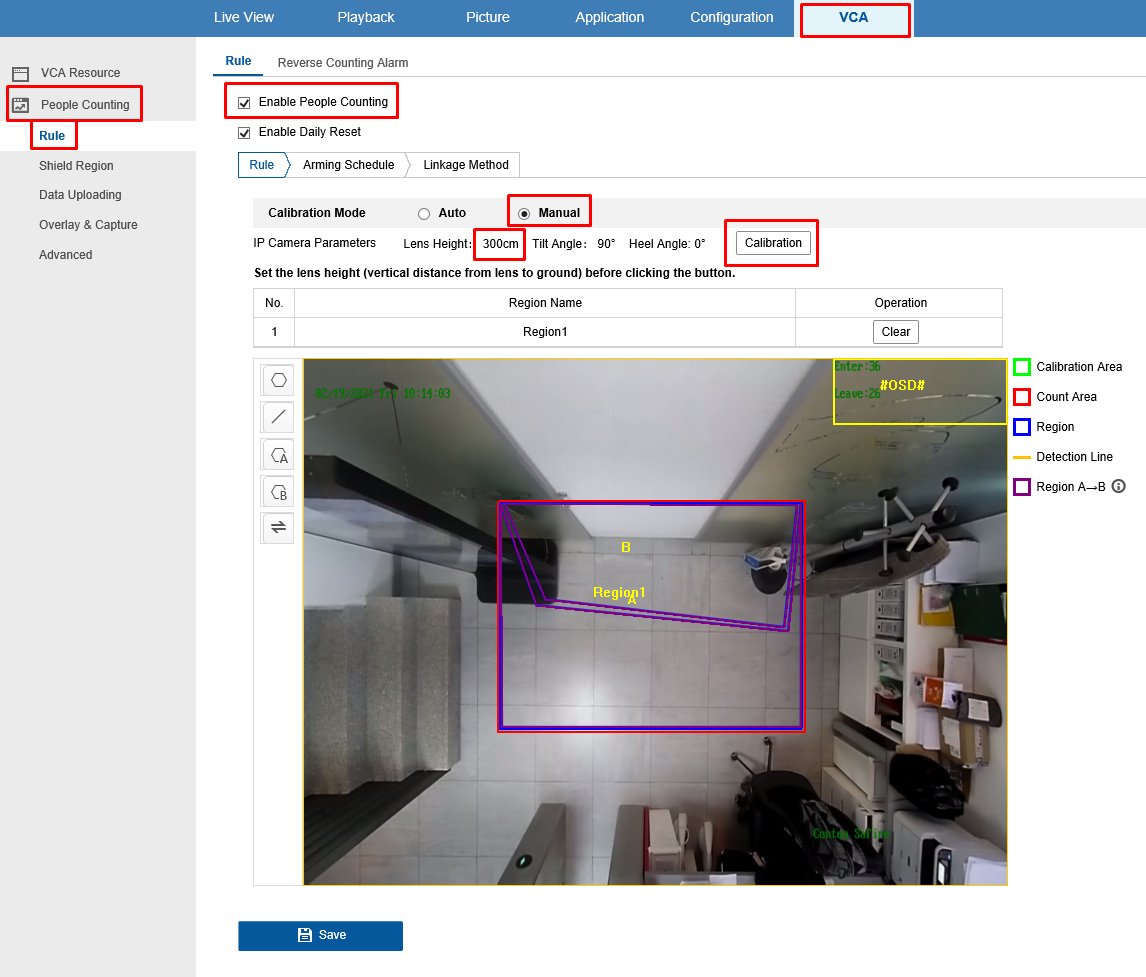Toggle Enable People Counting checkbox
The image size is (1146, 977).
coord(244,103)
